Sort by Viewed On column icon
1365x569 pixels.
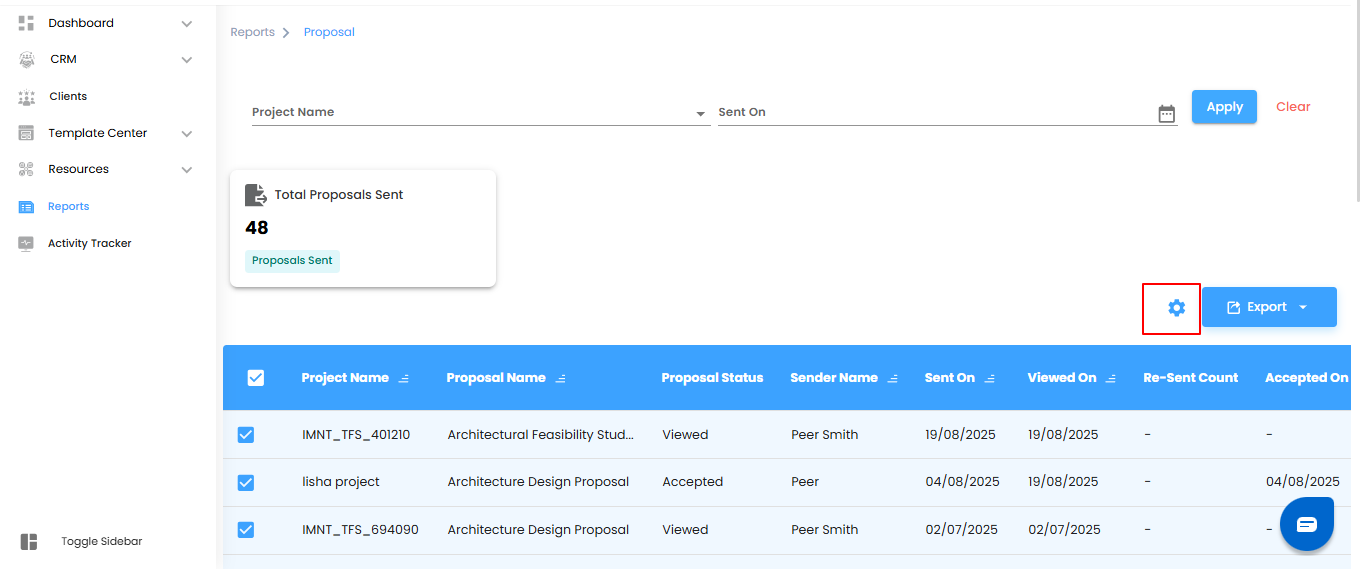[x=1111, y=378]
